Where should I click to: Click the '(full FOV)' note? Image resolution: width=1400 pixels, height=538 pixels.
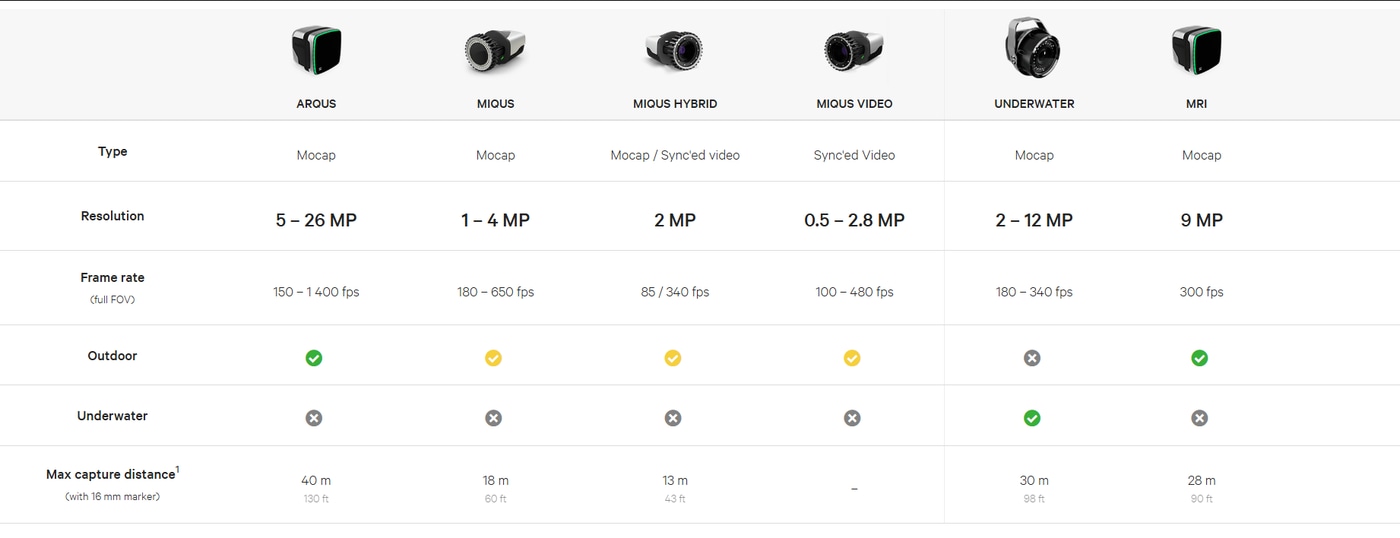point(113,300)
